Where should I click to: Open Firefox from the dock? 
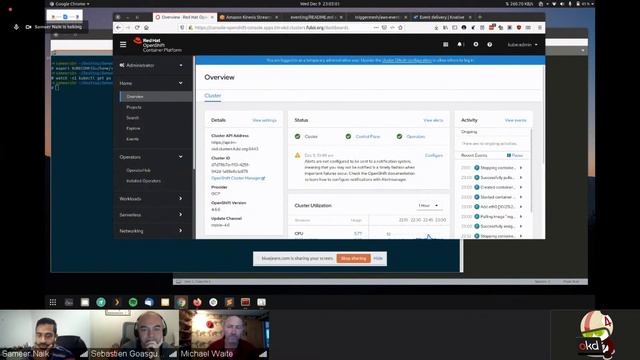pos(197,302)
